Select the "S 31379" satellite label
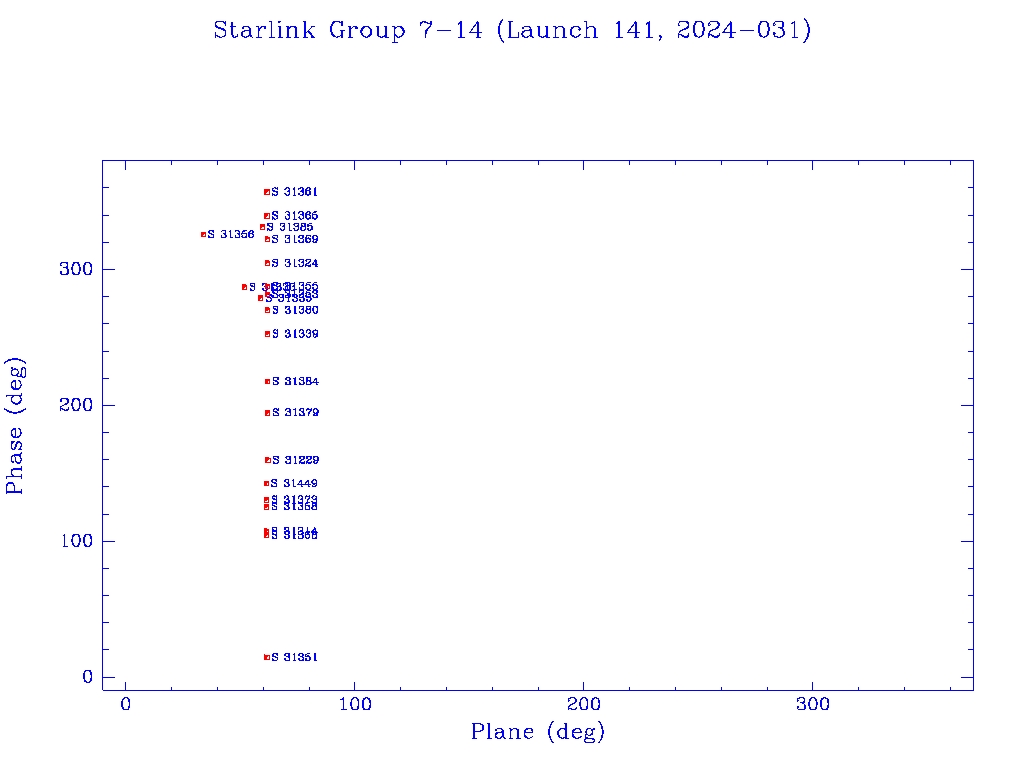1024x768 pixels. click(x=296, y=412)
